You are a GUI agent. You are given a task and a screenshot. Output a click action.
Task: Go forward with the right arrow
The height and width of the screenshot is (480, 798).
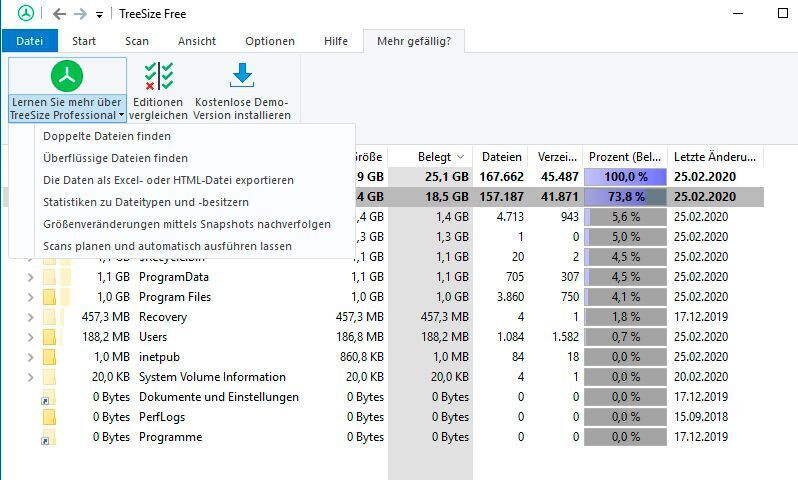(80, 14)
